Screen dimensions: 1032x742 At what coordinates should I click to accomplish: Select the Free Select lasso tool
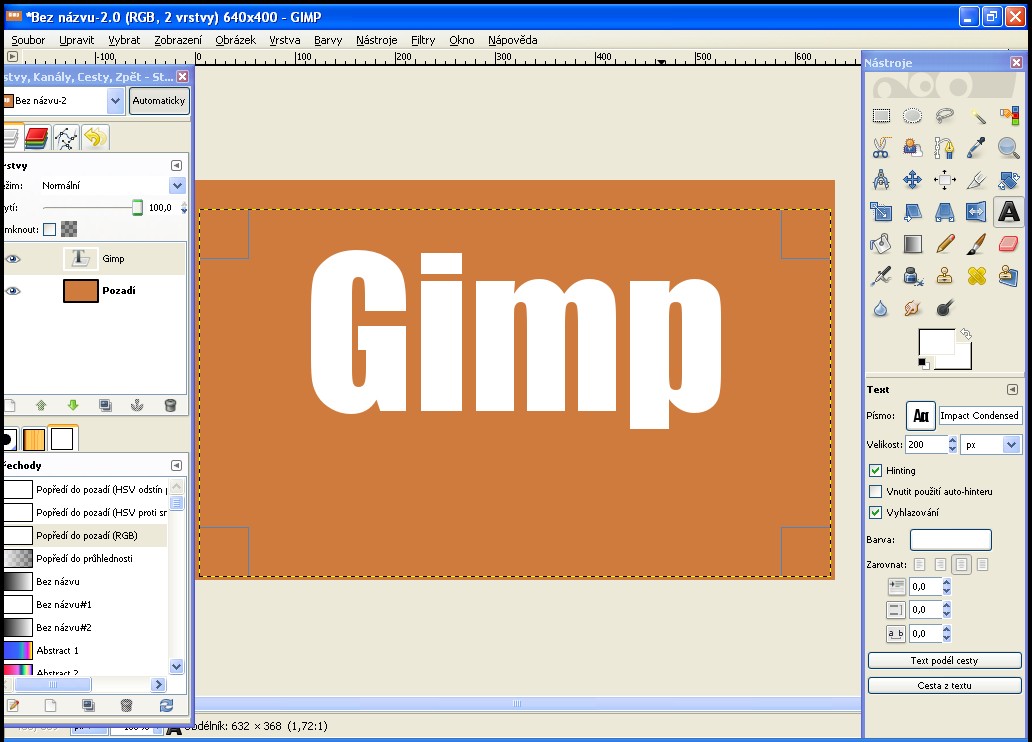[x=944, y=116]
